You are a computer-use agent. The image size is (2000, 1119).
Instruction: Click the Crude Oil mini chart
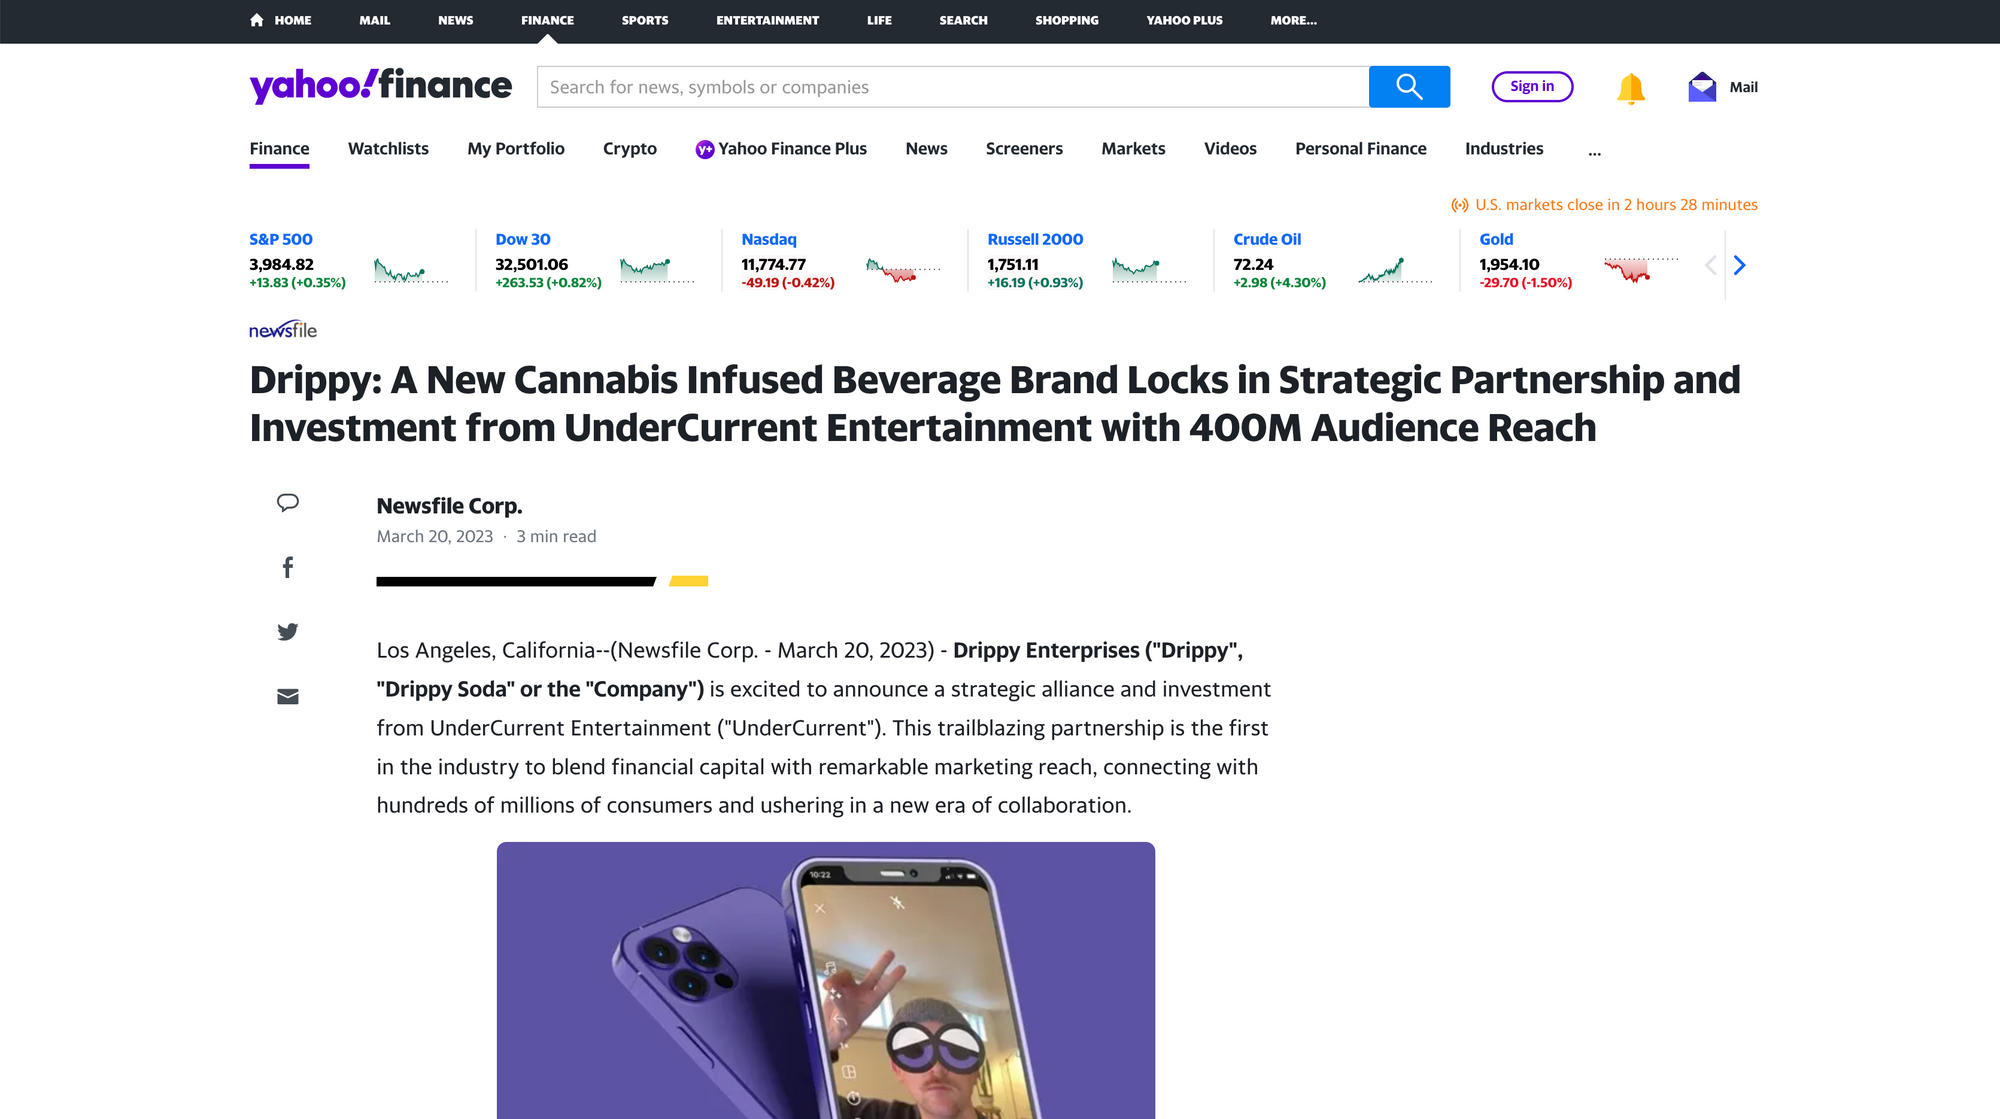[1395, 270]
